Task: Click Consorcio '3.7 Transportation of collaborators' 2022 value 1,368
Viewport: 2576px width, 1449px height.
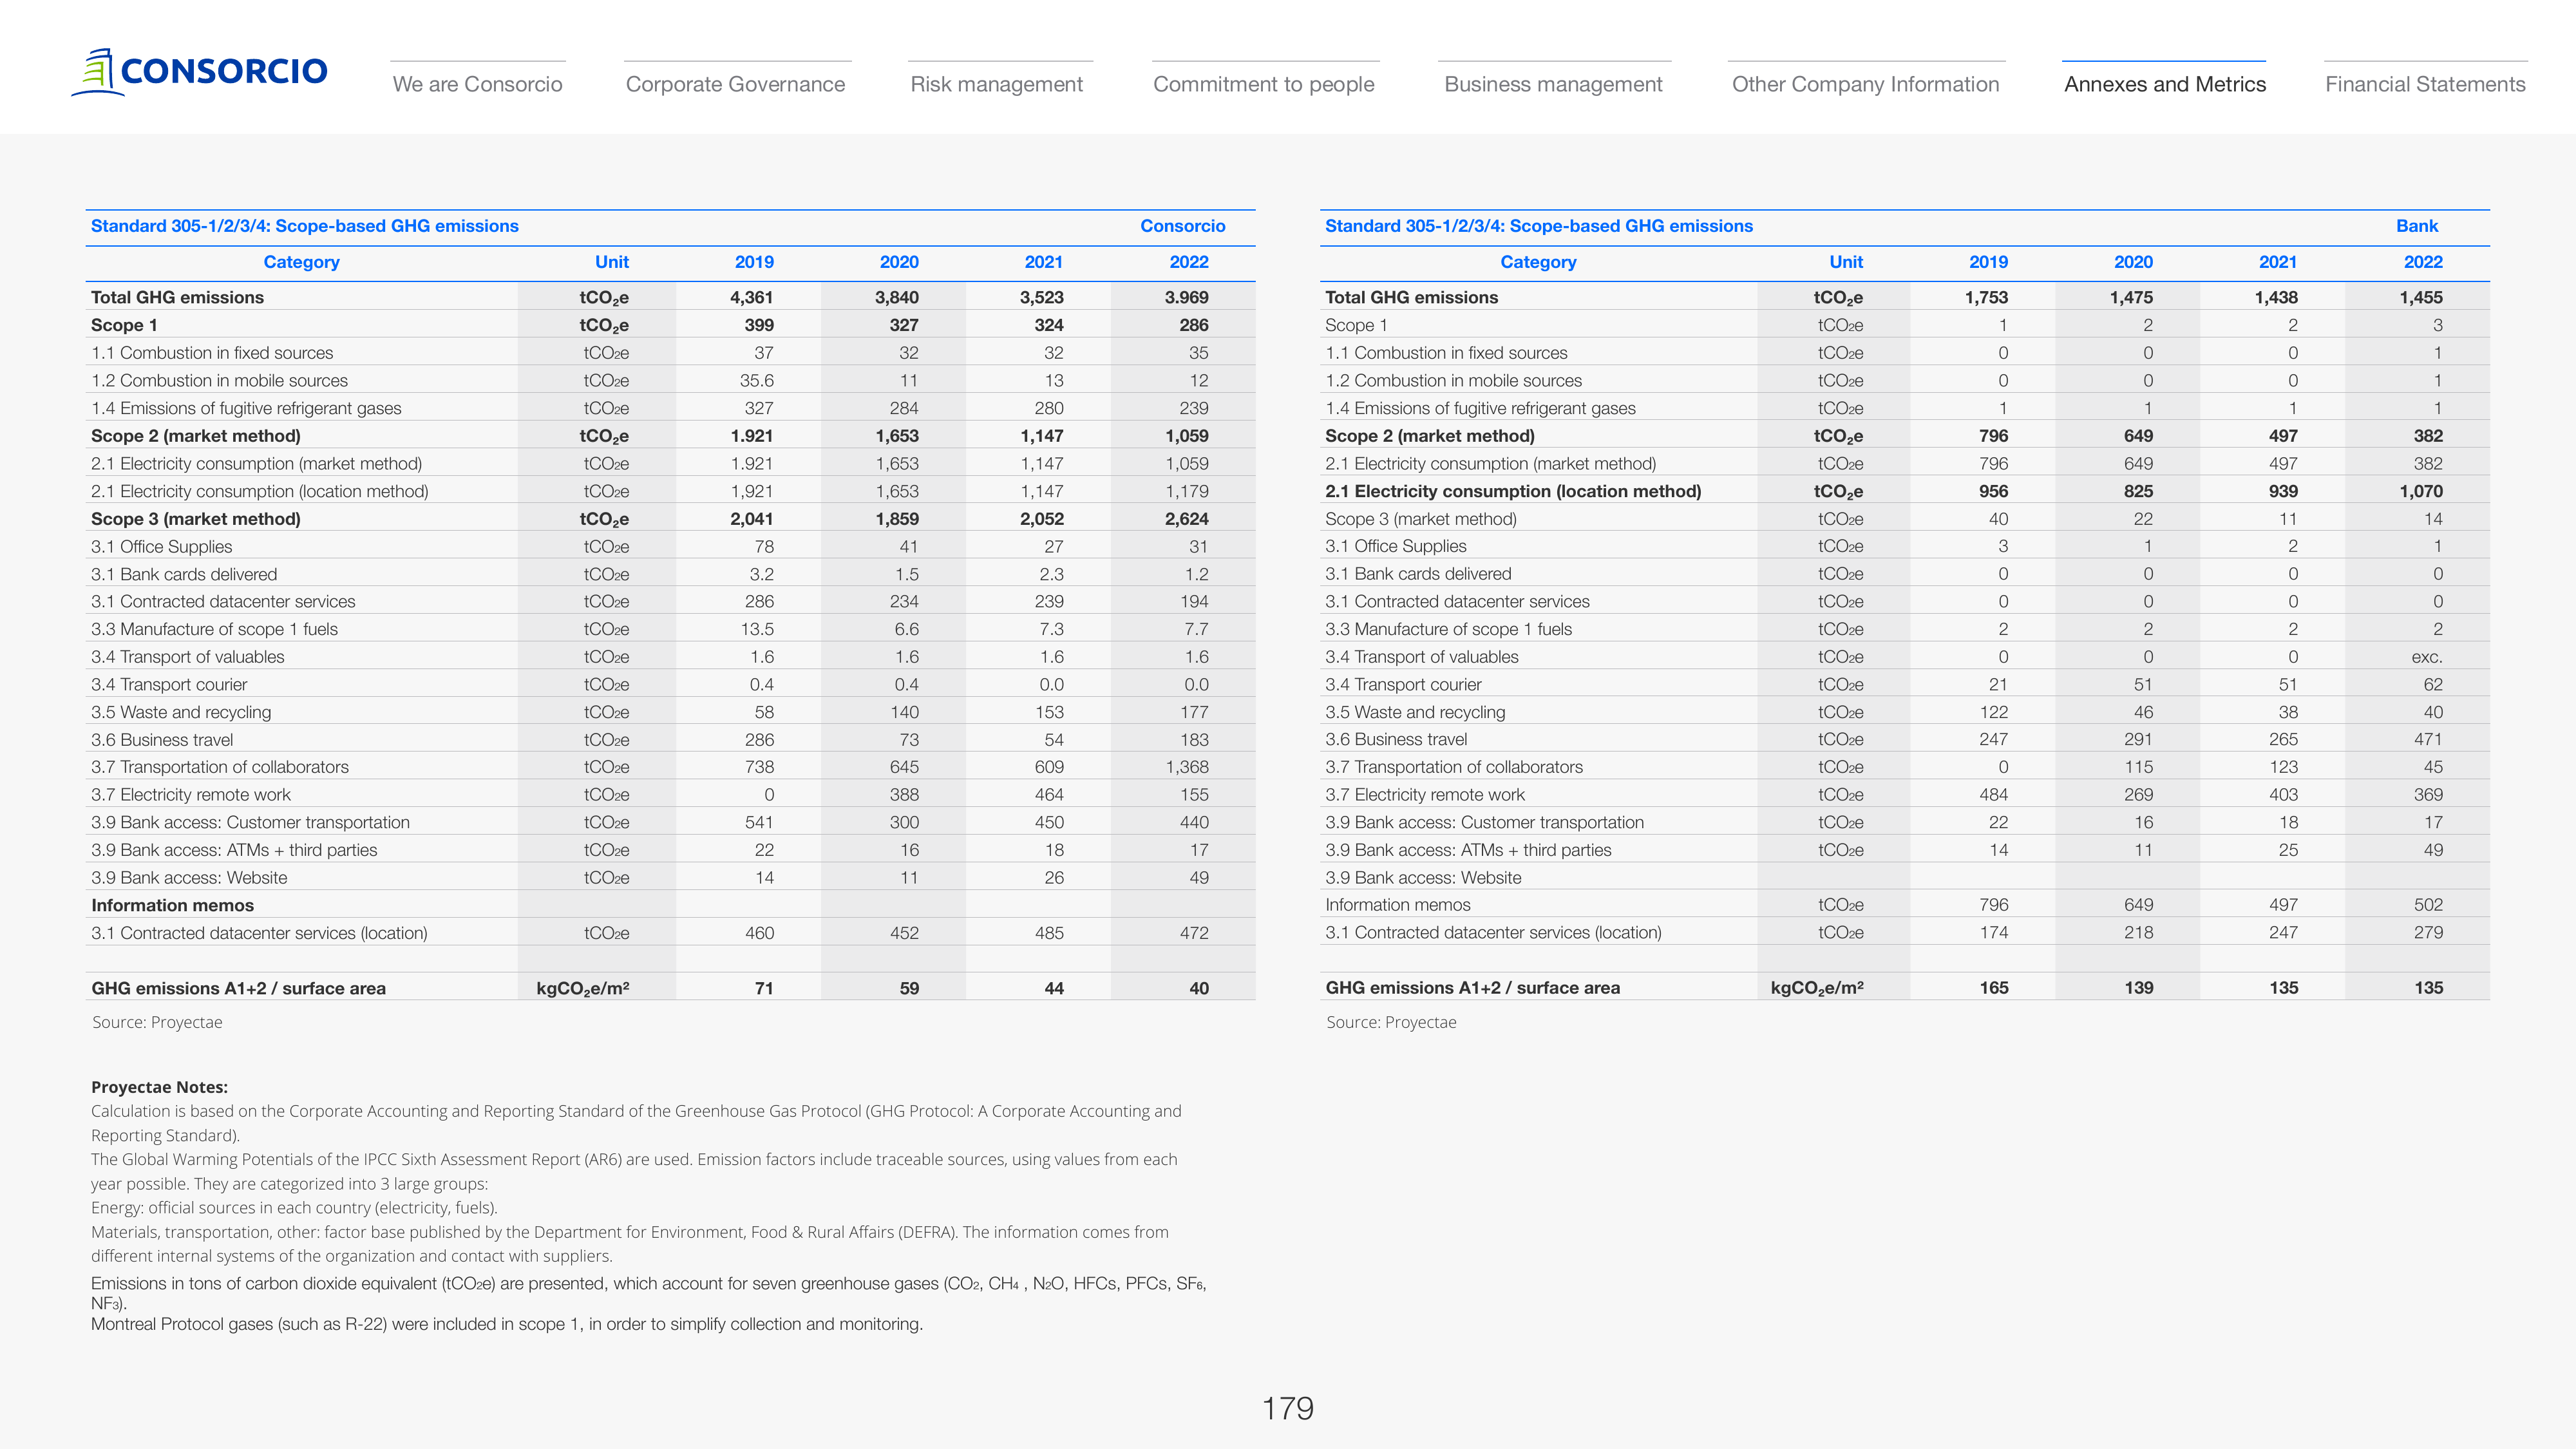Action: pos(1187,767)
